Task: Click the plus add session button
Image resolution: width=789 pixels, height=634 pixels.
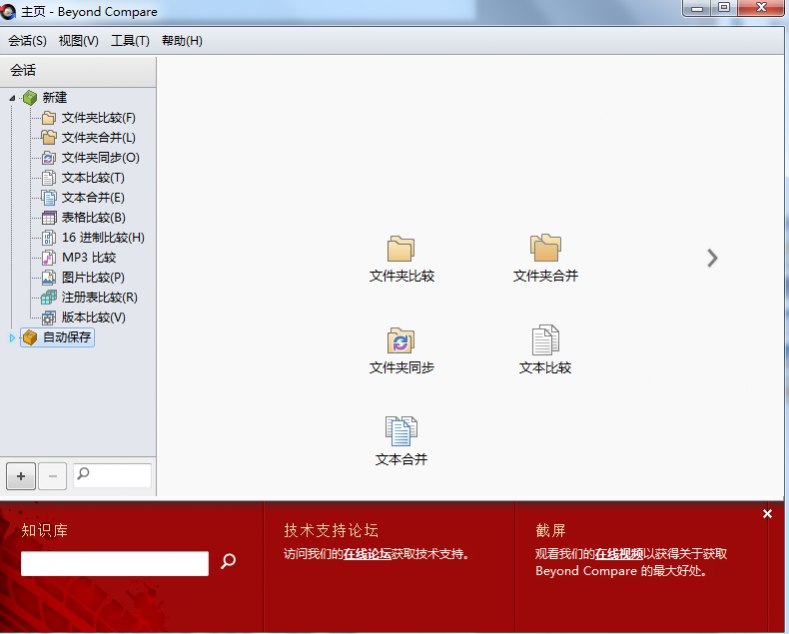Action: 21,476
